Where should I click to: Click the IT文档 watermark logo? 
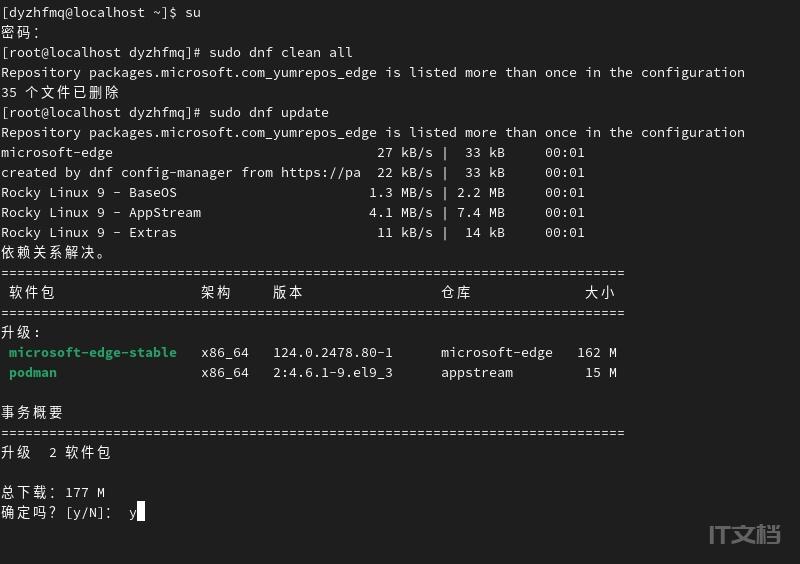click(x=744, y=534)
